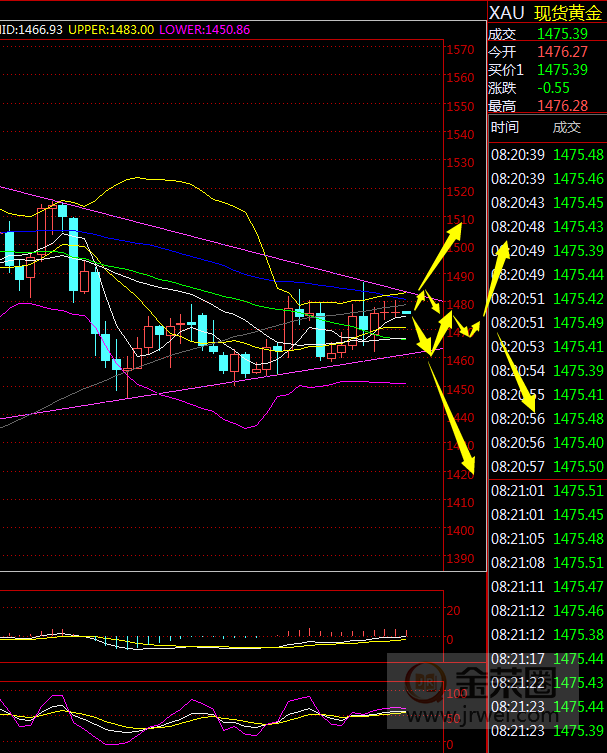Click the 1570 price axis label
The image size is (607, 753).
coord(460,50)
